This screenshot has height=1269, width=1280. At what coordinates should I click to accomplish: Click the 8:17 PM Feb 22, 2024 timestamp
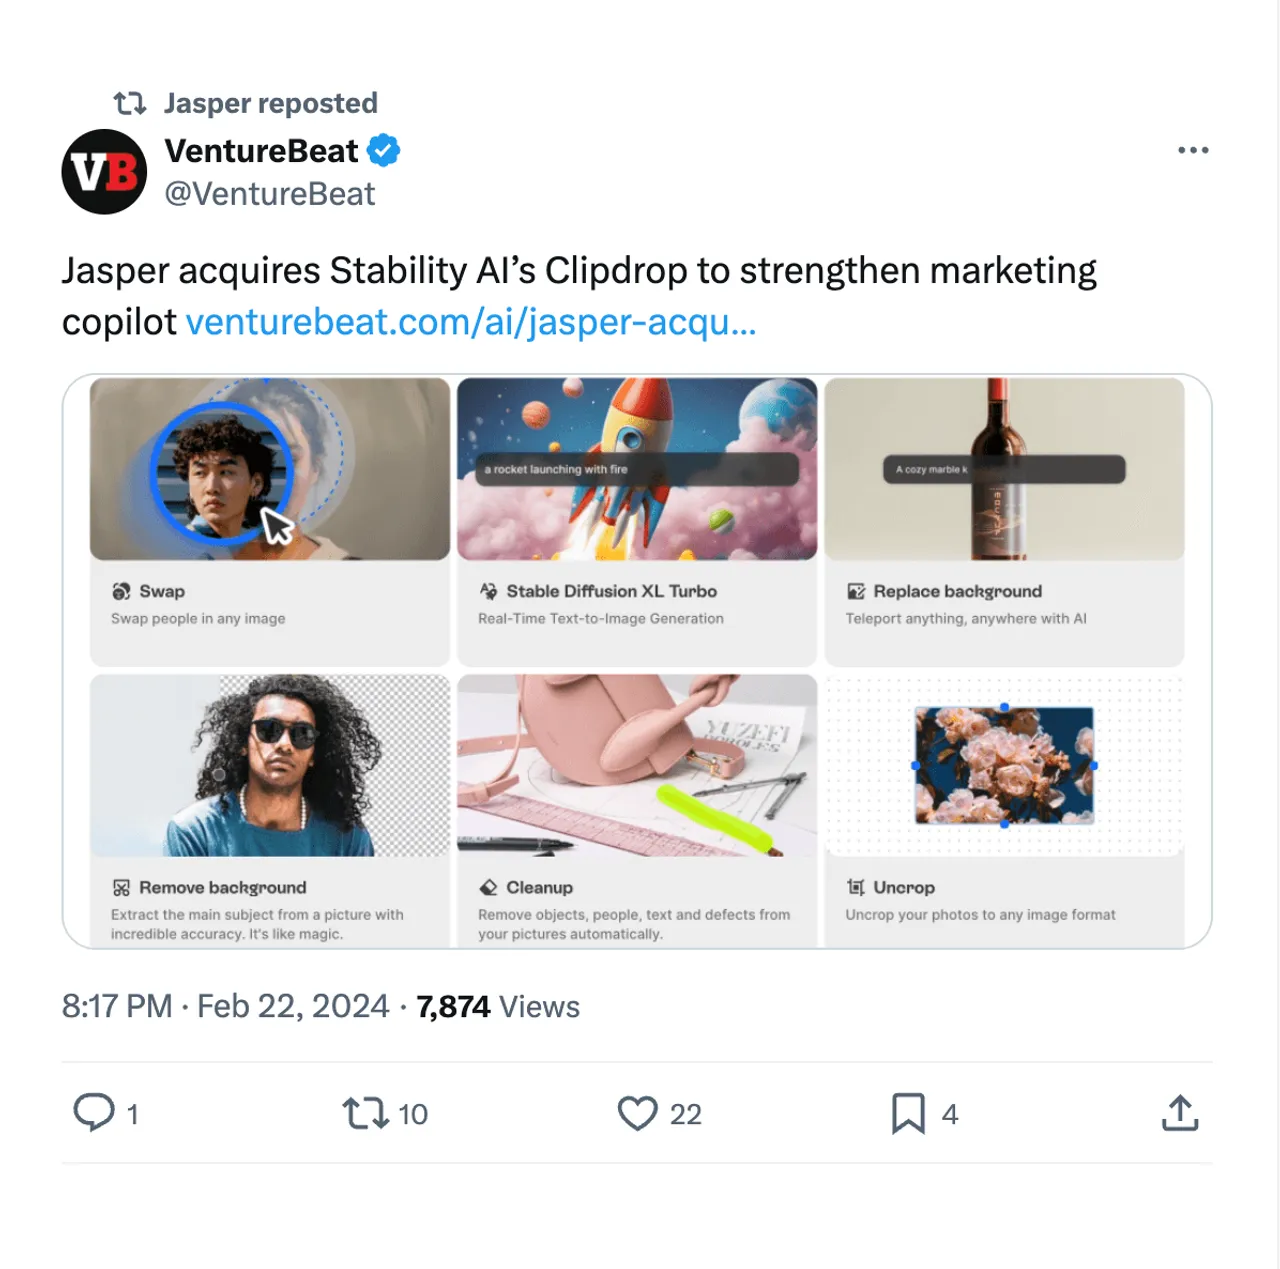click(x=225, y=1006)
